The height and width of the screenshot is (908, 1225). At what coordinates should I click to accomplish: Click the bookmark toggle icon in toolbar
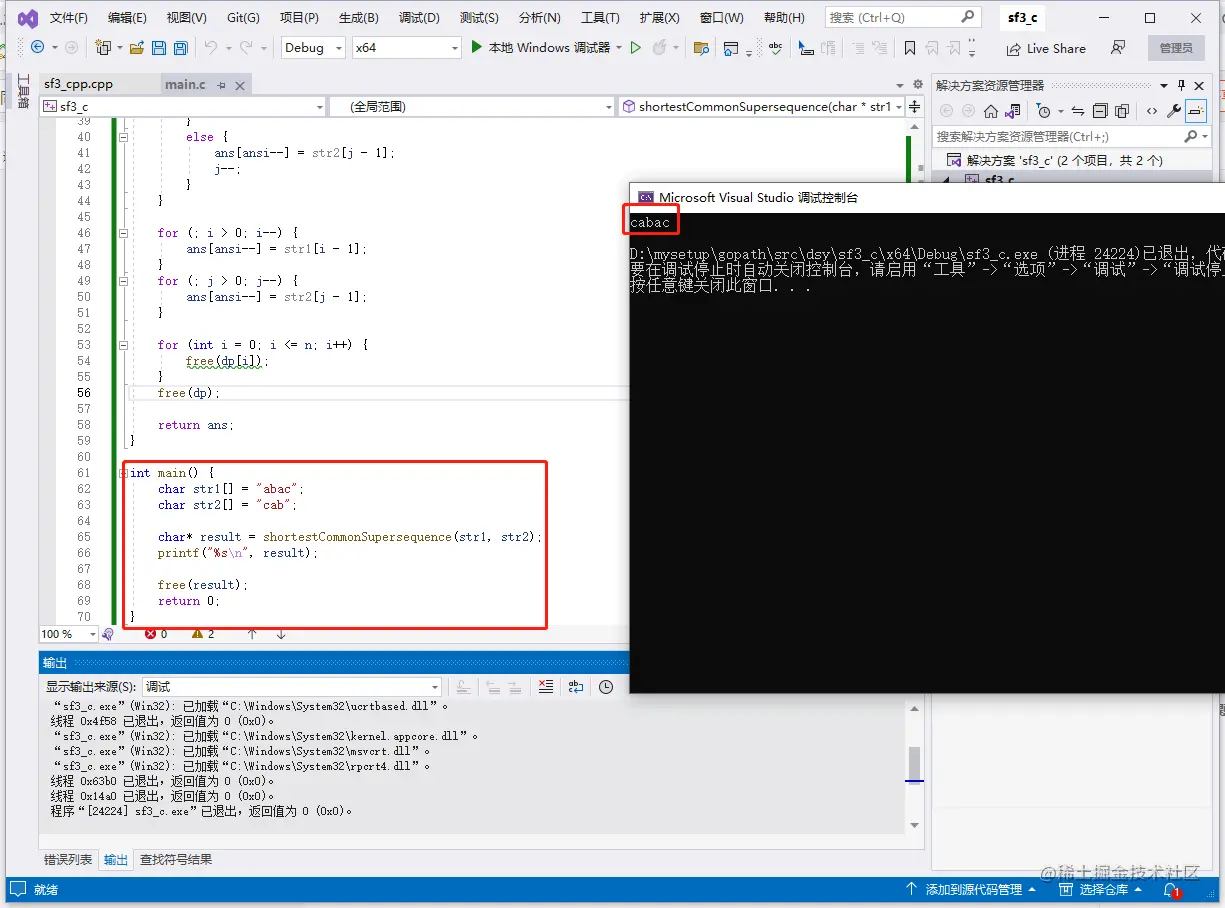tap(909, 47)
